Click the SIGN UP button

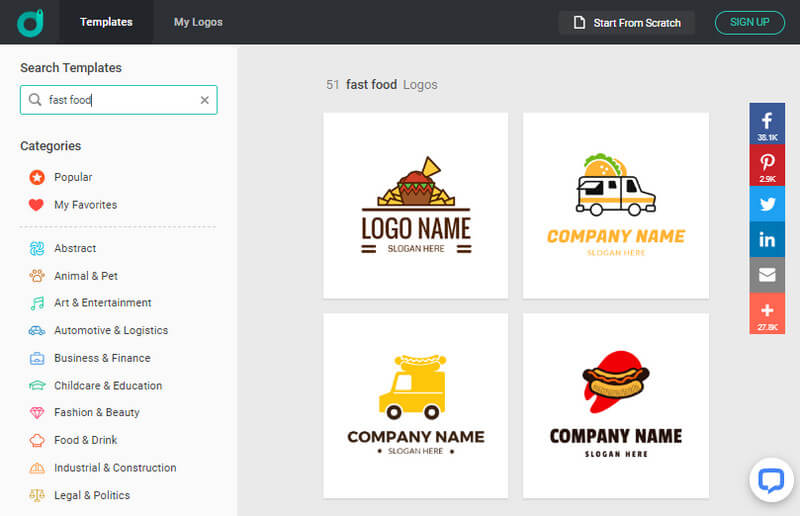pos(749,22)
